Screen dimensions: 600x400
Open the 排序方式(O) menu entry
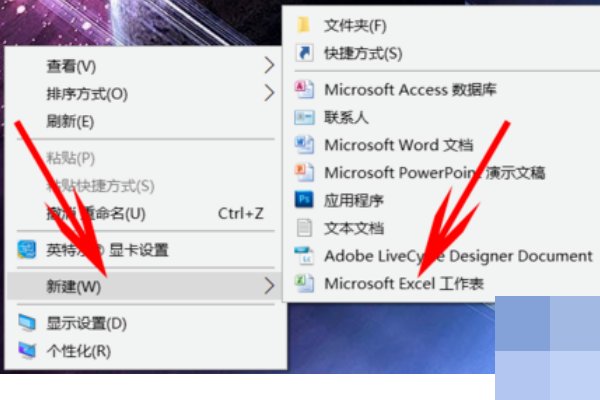[145, 93]
